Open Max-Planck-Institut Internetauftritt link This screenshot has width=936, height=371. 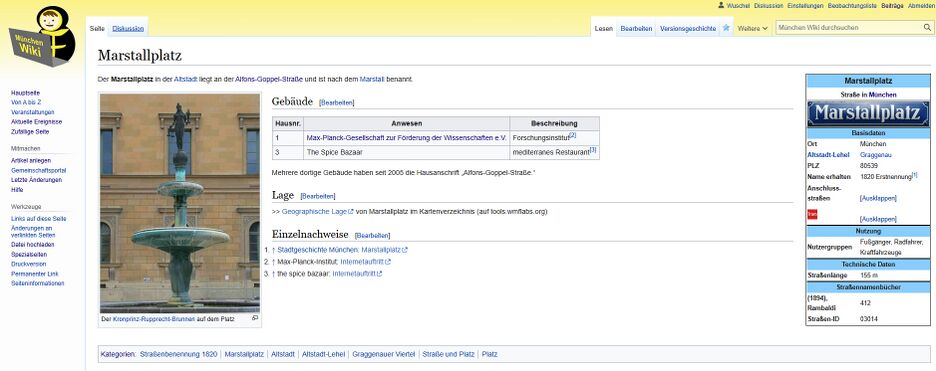pos(365,261)
